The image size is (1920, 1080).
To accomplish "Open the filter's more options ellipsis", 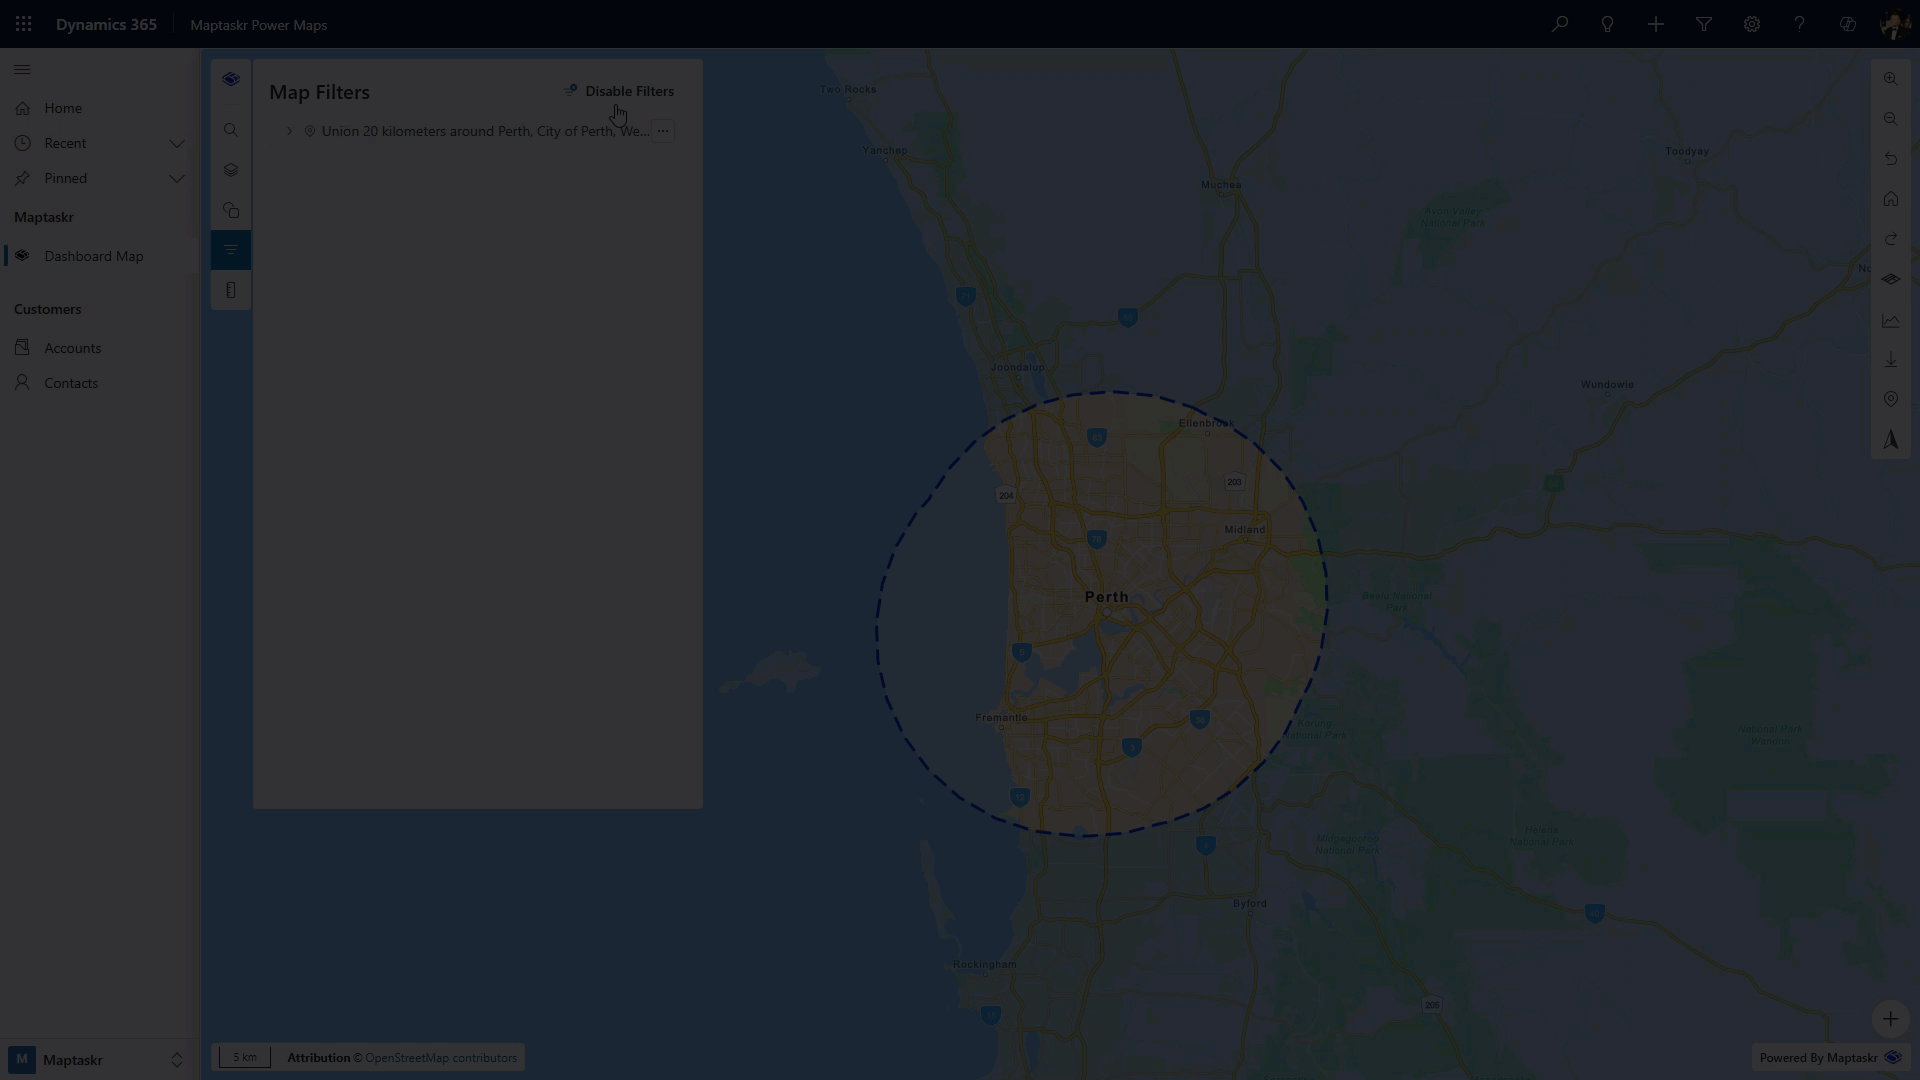I will (x=663, y=131).
